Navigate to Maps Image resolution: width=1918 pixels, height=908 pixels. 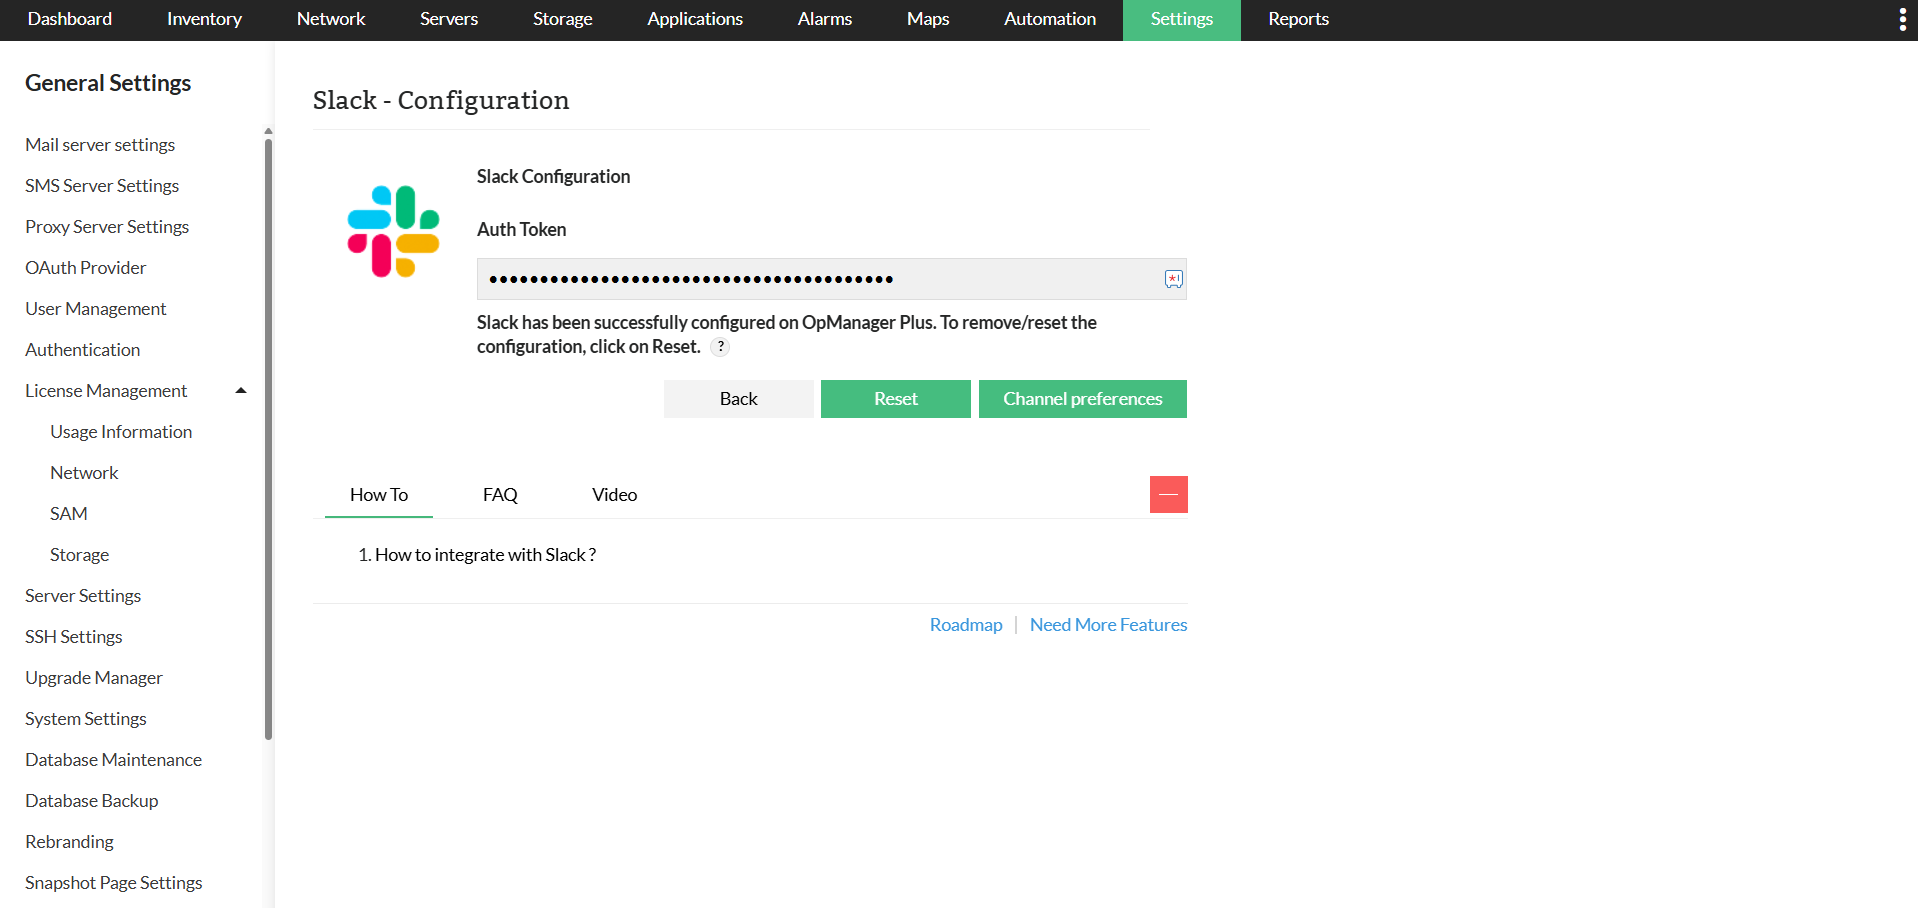click(928, 20)
